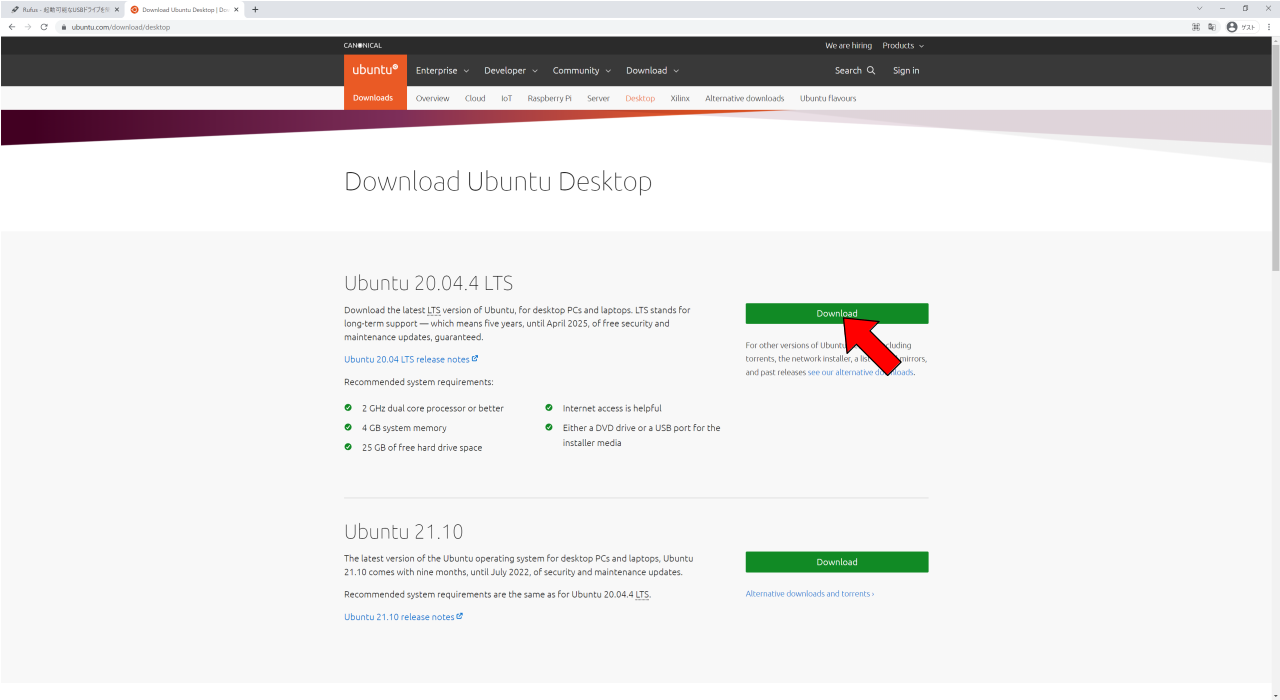Screen dimensions: 1280x700
Task: Close the Rufus tab
Action: pos(117,9)
